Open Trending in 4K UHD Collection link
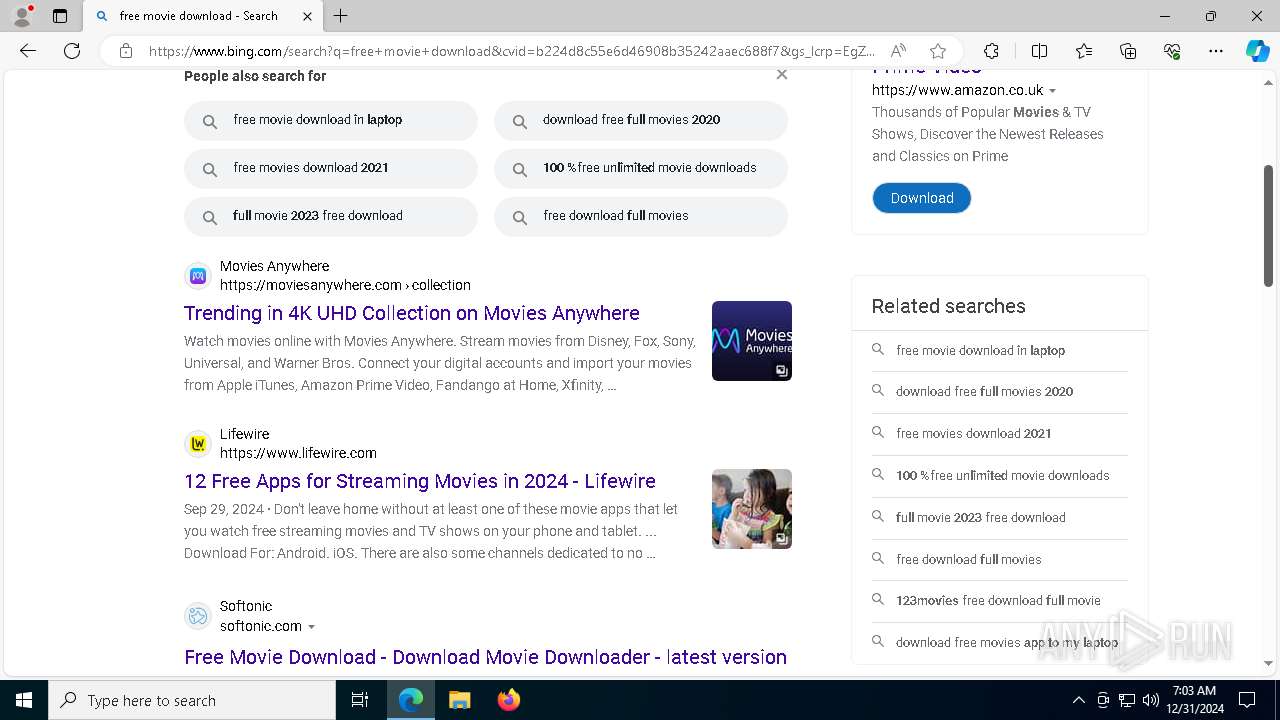The width and height of the screenshot is (1280, 720). 412,313
